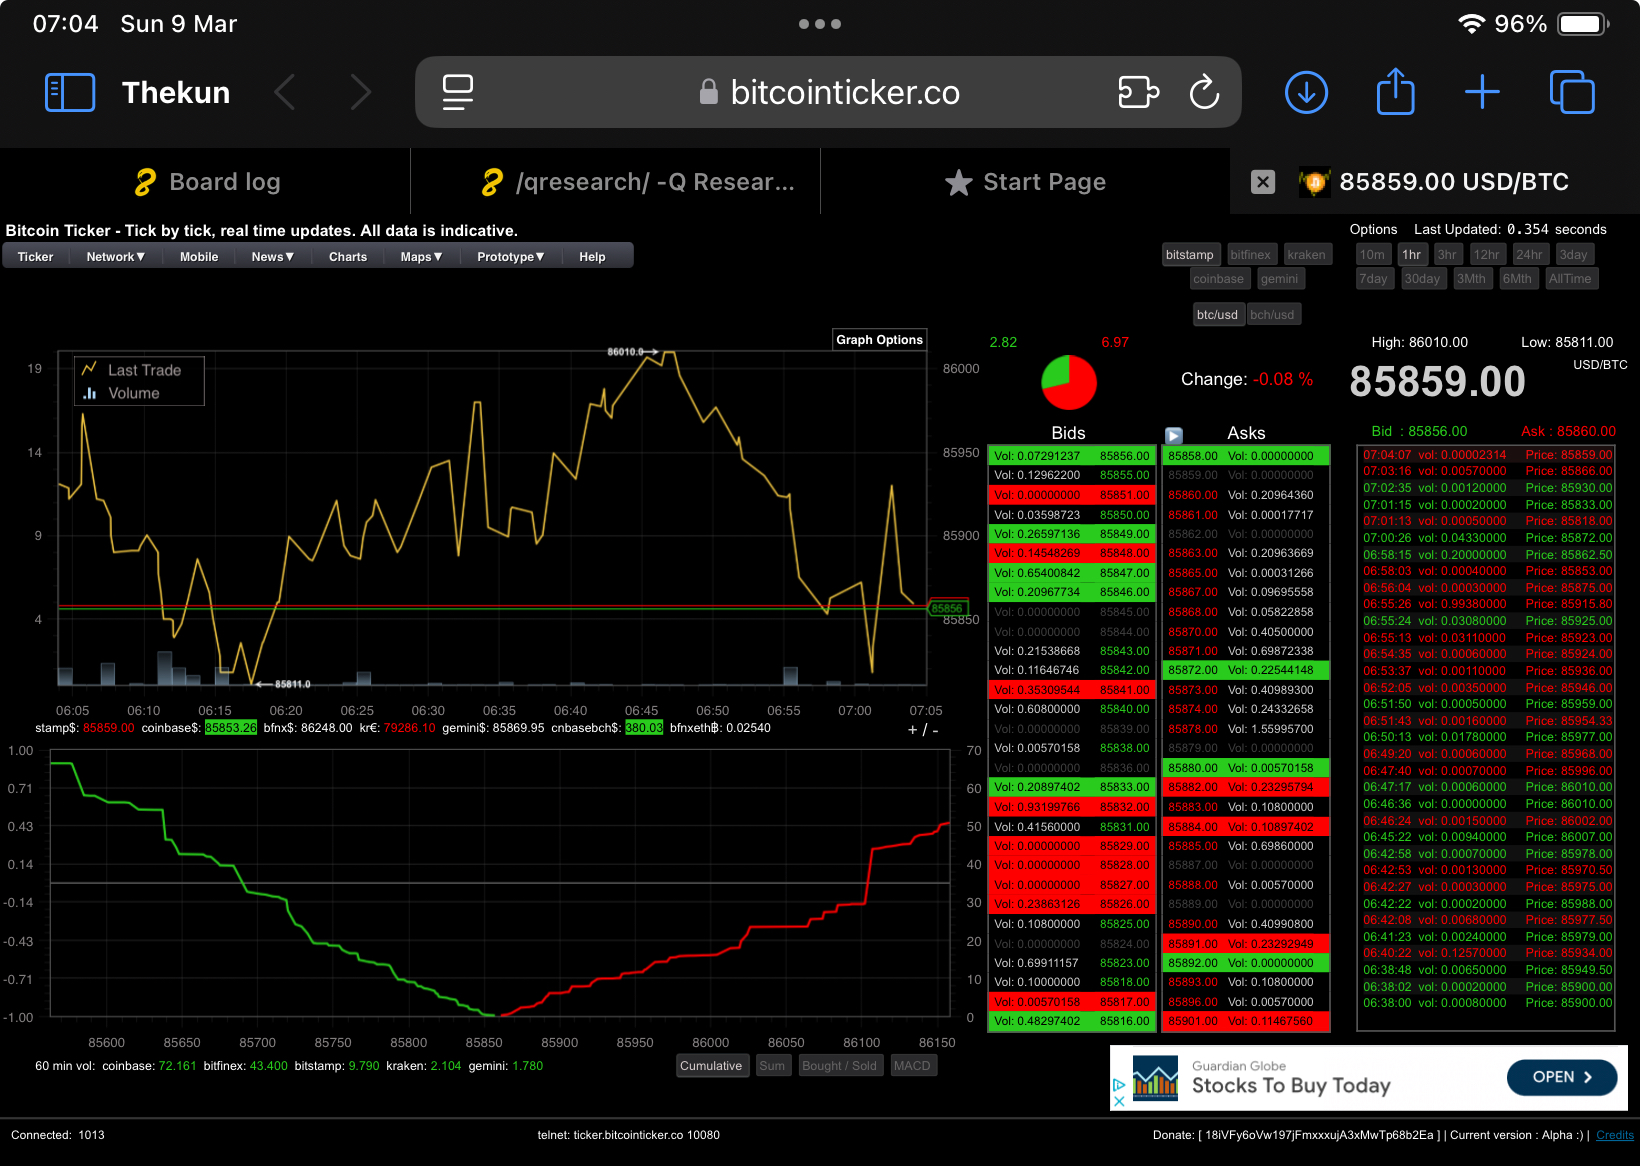The height and width of the screenshot is (1166, 1640).
Task: Switch to the Board log tab
Action: point(205,181)
